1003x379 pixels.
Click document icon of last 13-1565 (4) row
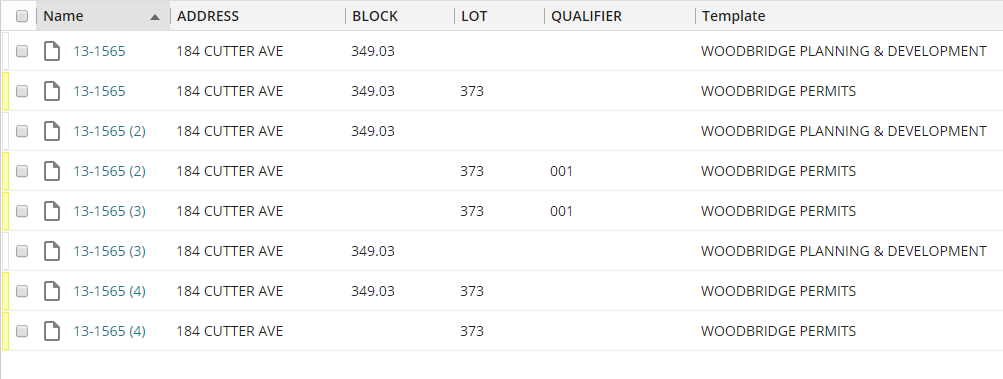pyautogui.click(x=52, y=331)
